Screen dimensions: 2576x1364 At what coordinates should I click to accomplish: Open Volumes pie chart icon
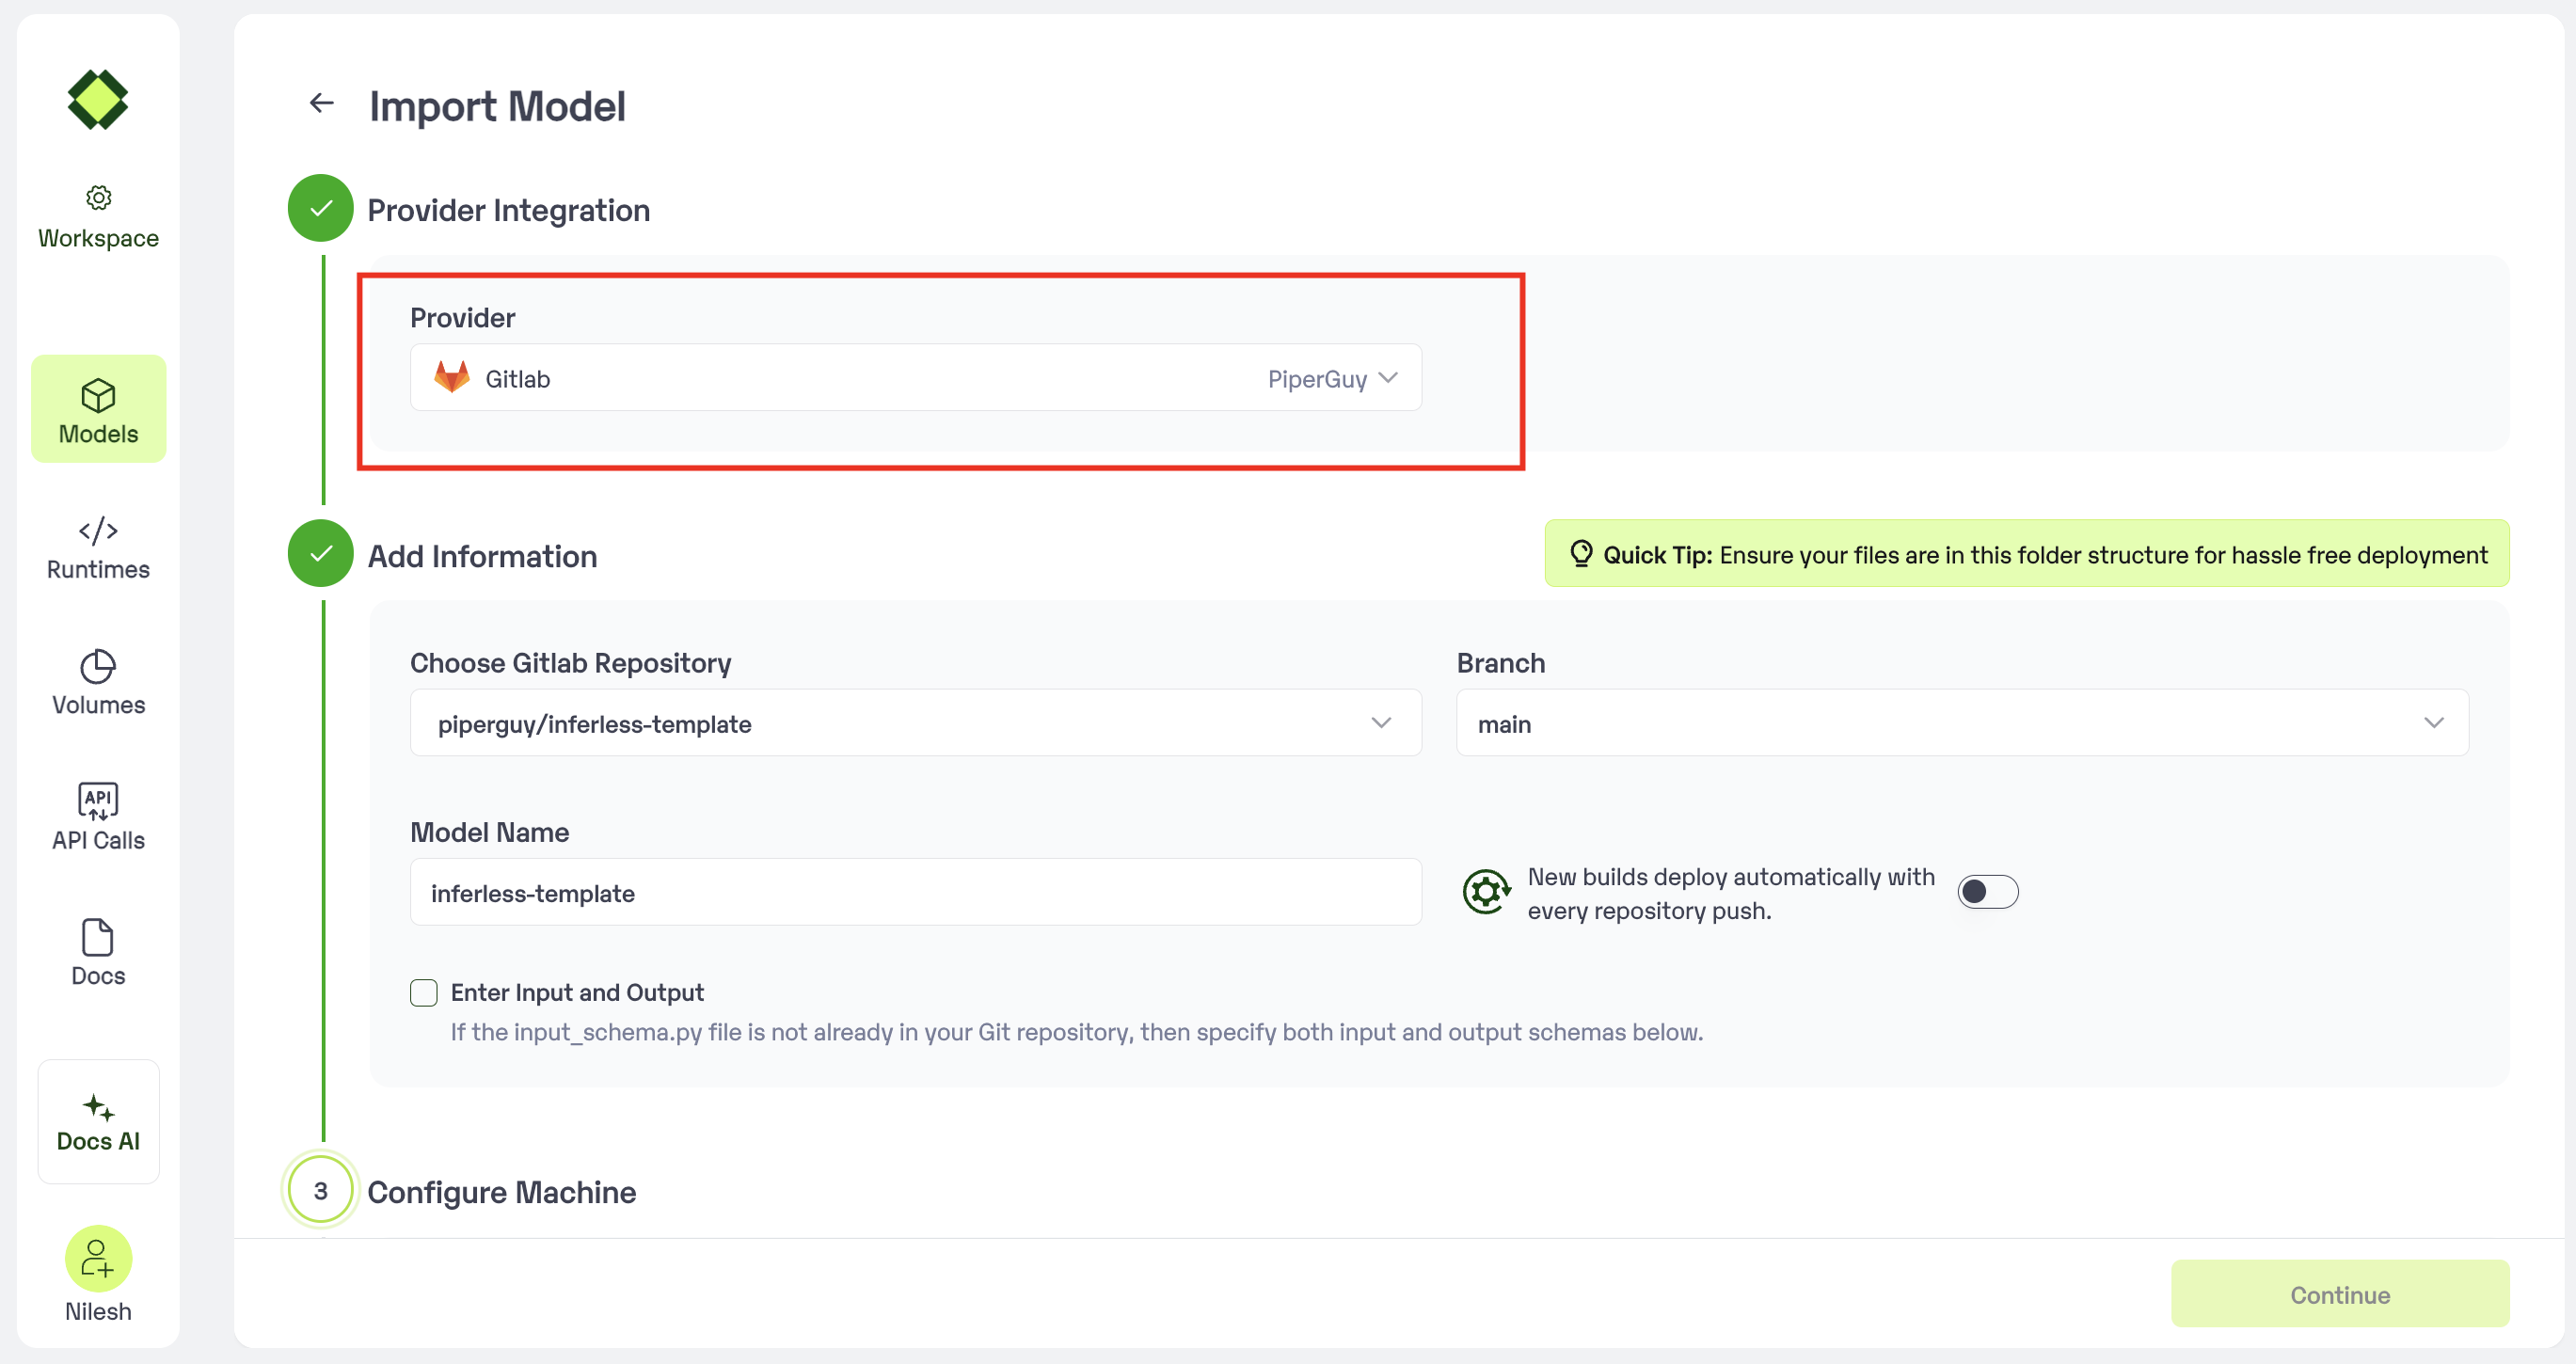pos(98,667)
